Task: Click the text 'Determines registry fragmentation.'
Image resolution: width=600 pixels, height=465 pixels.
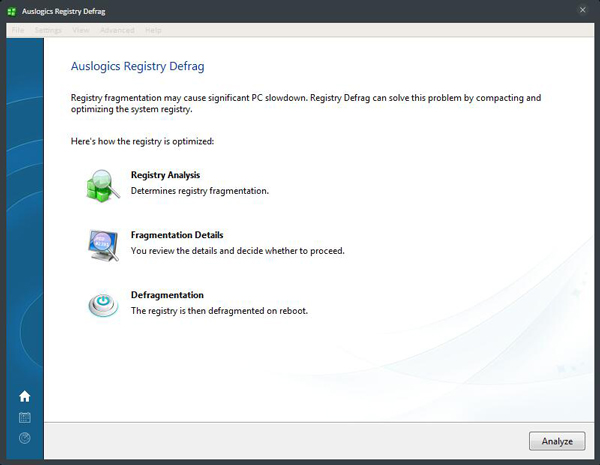Action: pyautogui.click(x=200, y=191)
